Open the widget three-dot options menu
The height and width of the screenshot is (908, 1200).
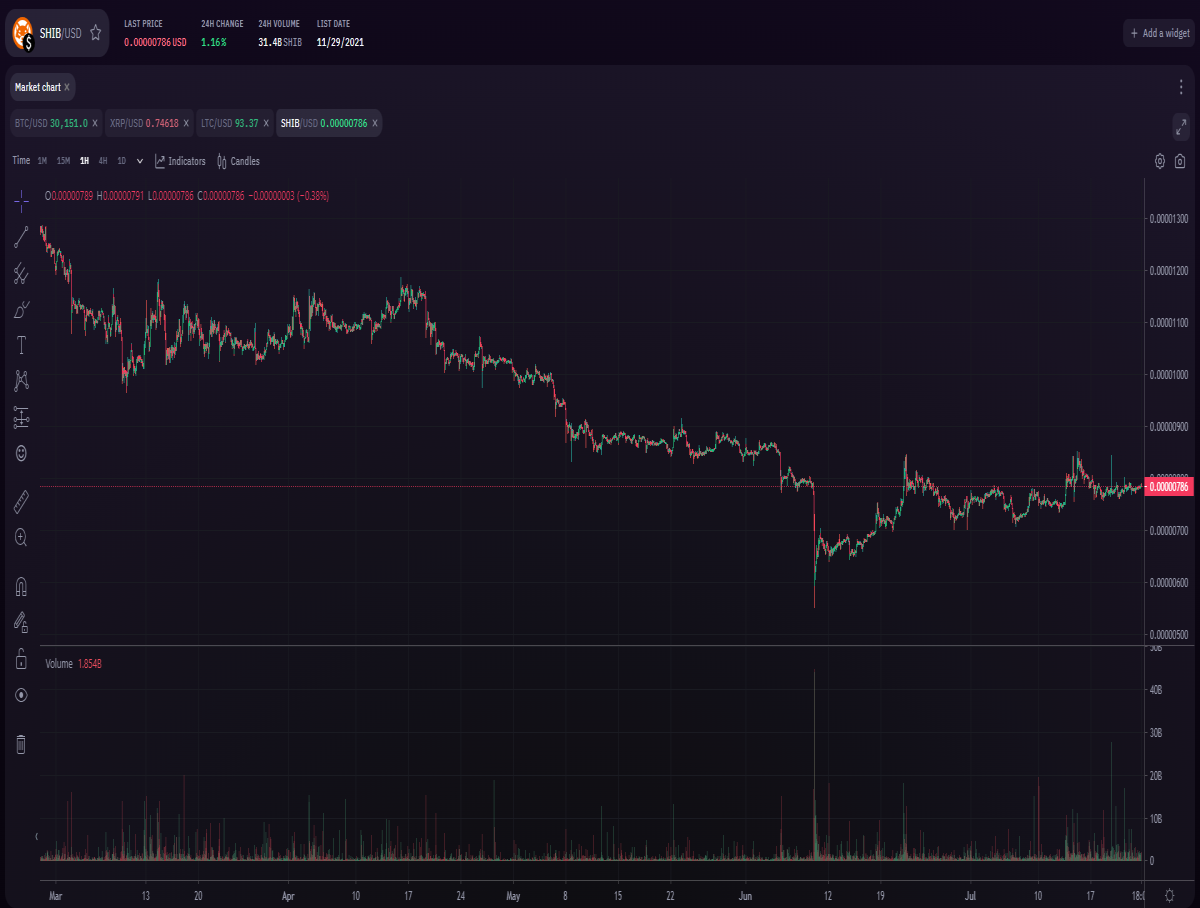pos(1180,87)
